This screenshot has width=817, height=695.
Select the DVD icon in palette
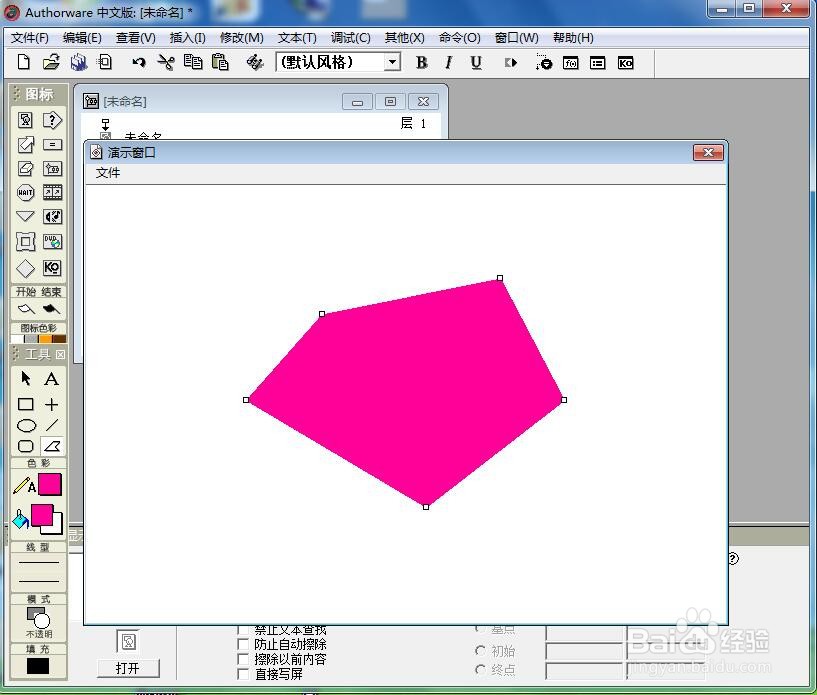pyautogui.click(x=52, y=241)
